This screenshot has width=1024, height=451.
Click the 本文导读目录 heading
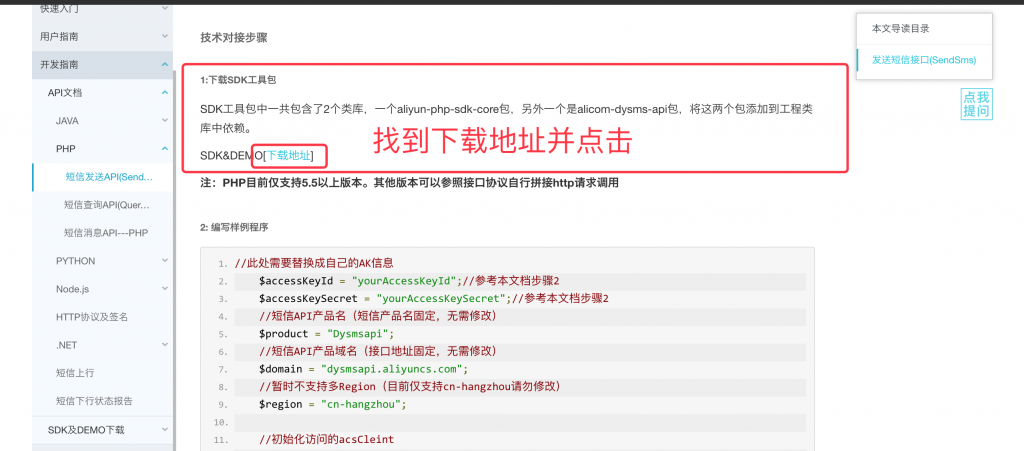(901, 28)
